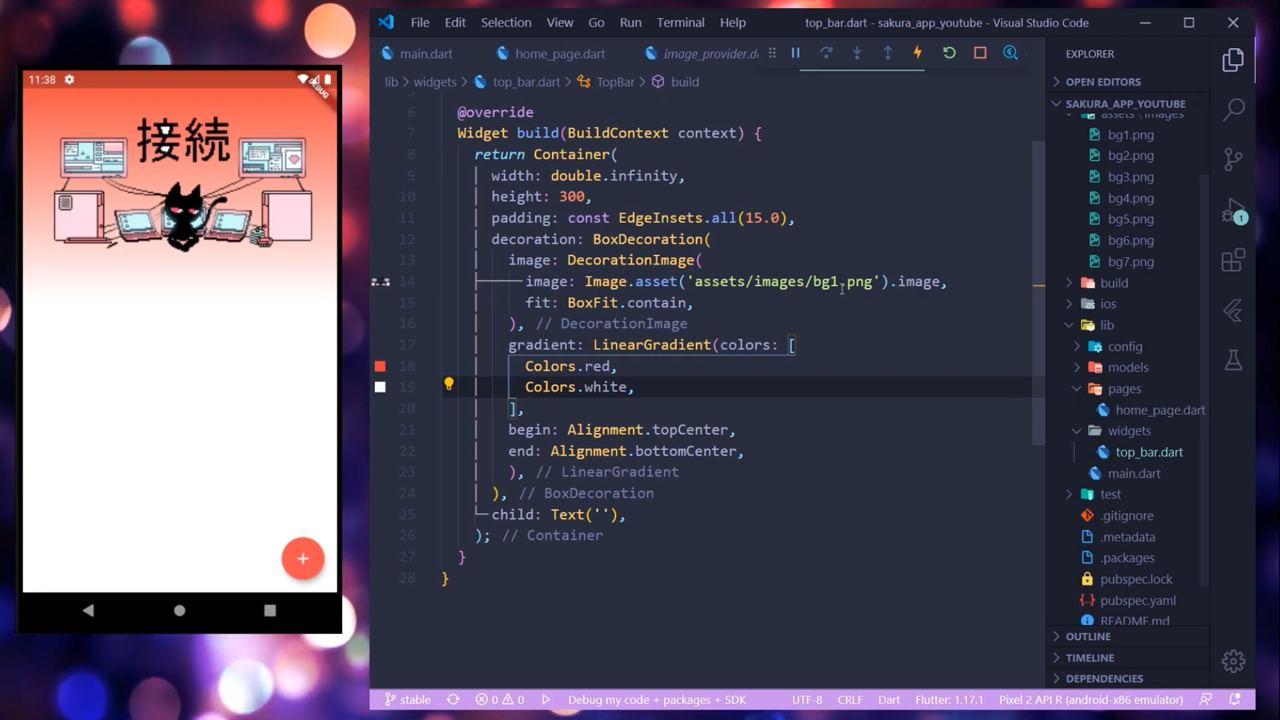The height and width of the screenshot is (720, 1280).
Task: Open top_bar.dart in the explorer tree
Action: 1148,452
